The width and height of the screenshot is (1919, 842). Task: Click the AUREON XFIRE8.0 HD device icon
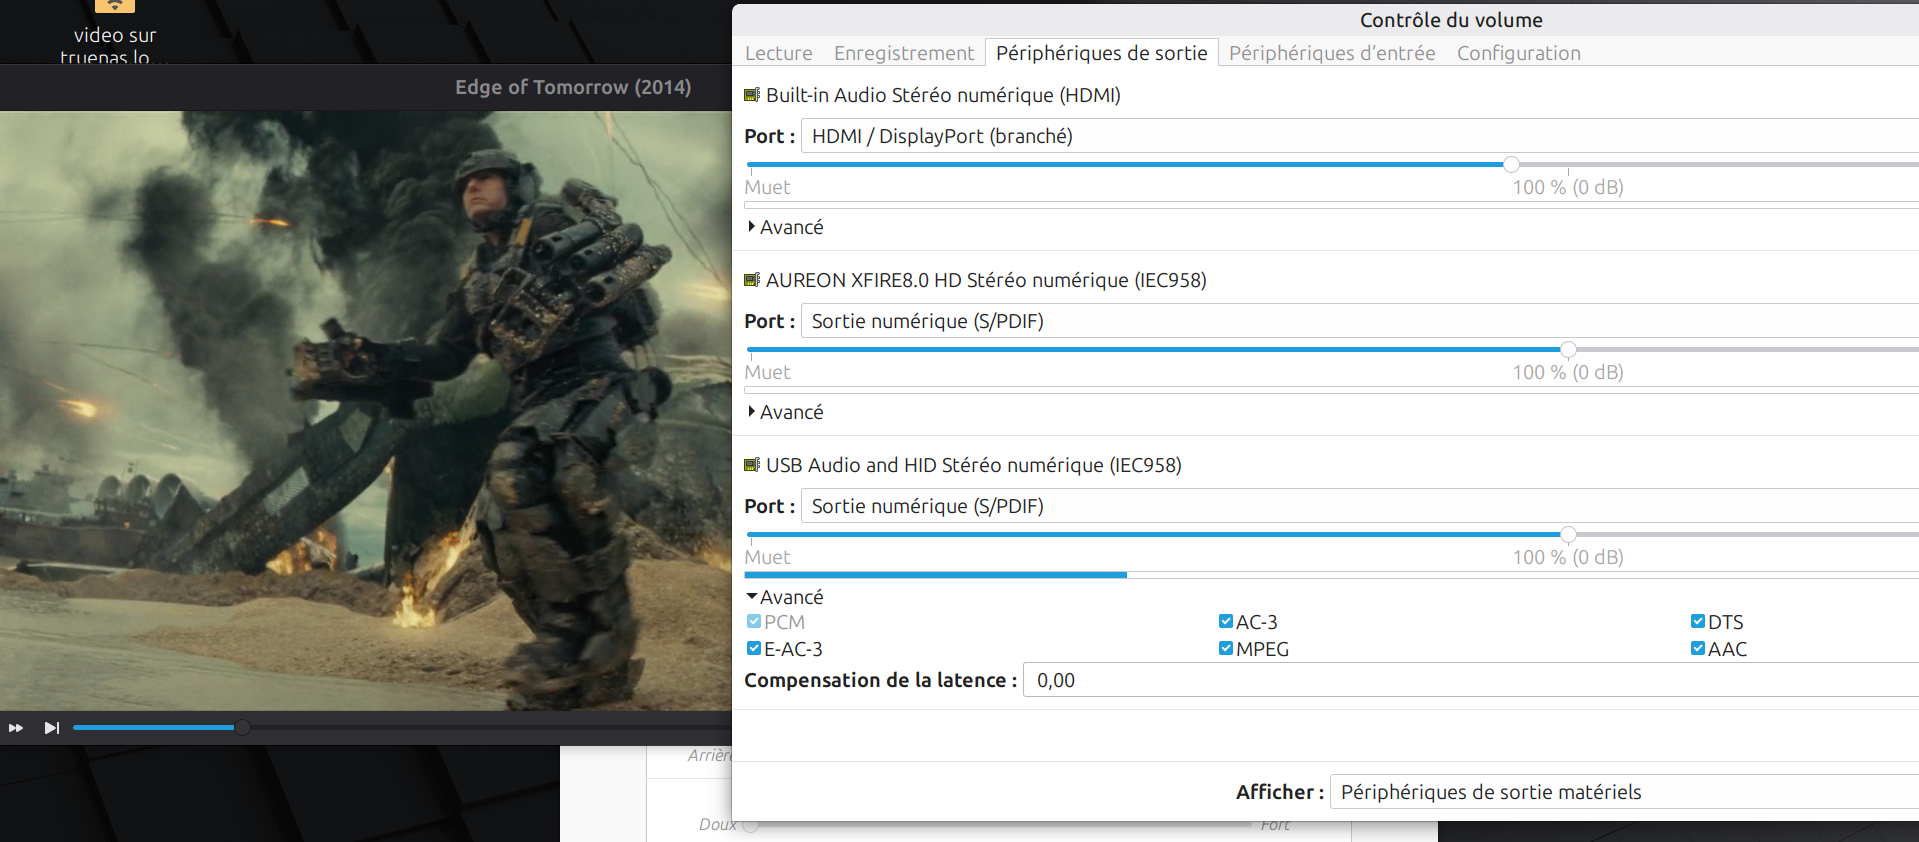(752, 280)
